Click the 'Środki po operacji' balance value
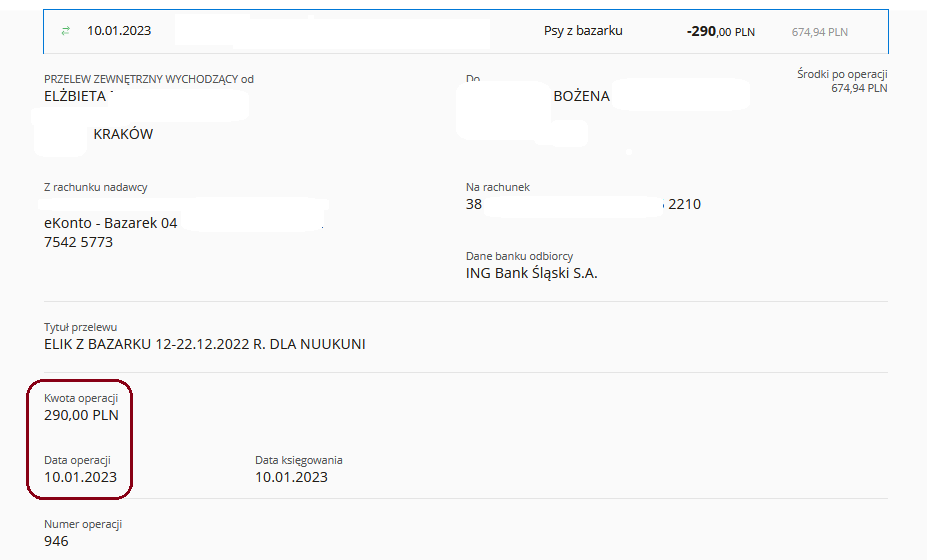This screenshot has height=560, width=927. pos(859,88)
